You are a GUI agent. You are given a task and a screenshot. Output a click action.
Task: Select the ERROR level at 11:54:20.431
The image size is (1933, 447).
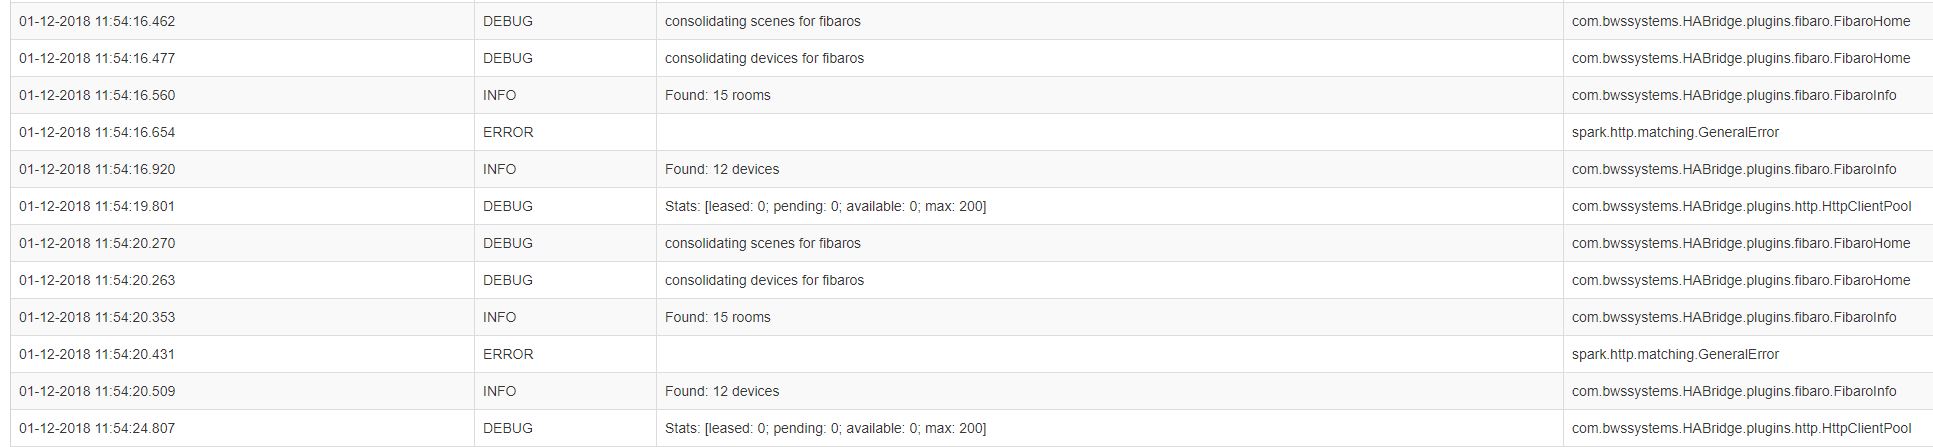tap(508, 354)
